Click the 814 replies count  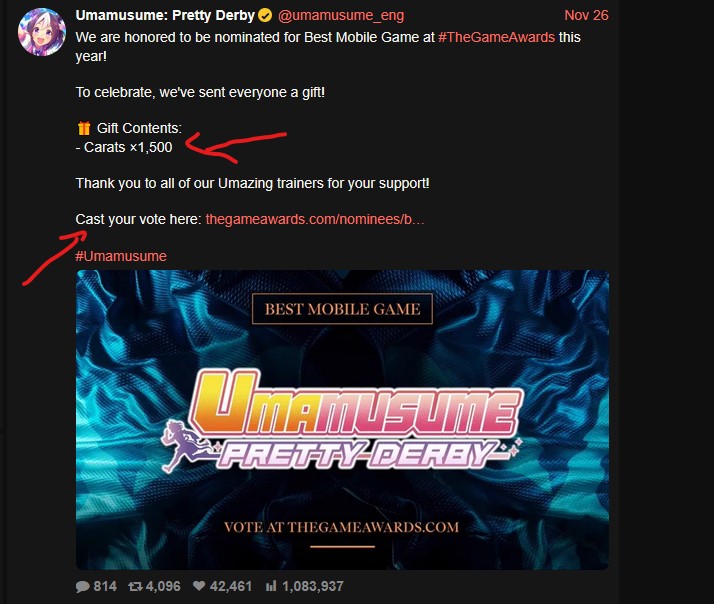[105, 586]
